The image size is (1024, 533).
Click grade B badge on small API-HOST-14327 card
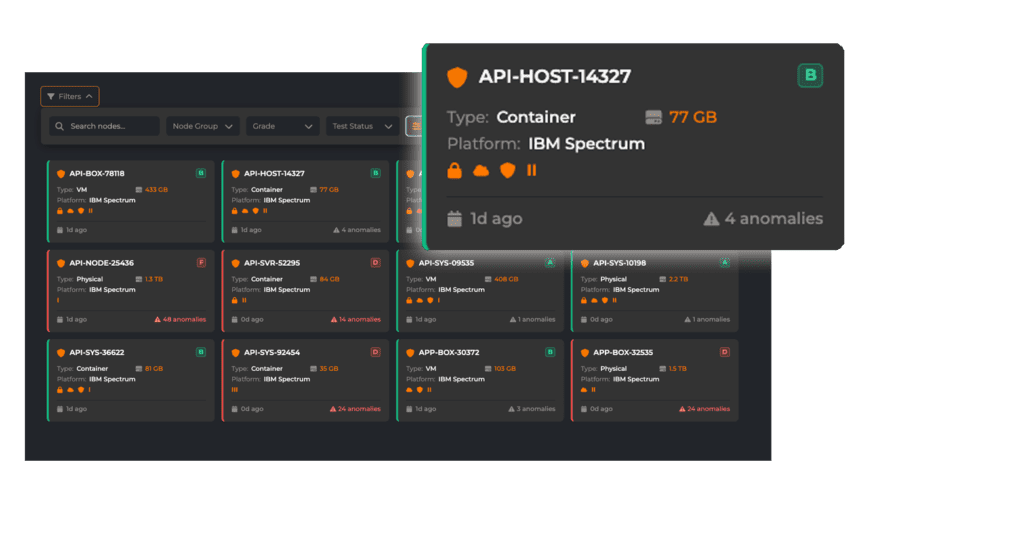point(376,173)
